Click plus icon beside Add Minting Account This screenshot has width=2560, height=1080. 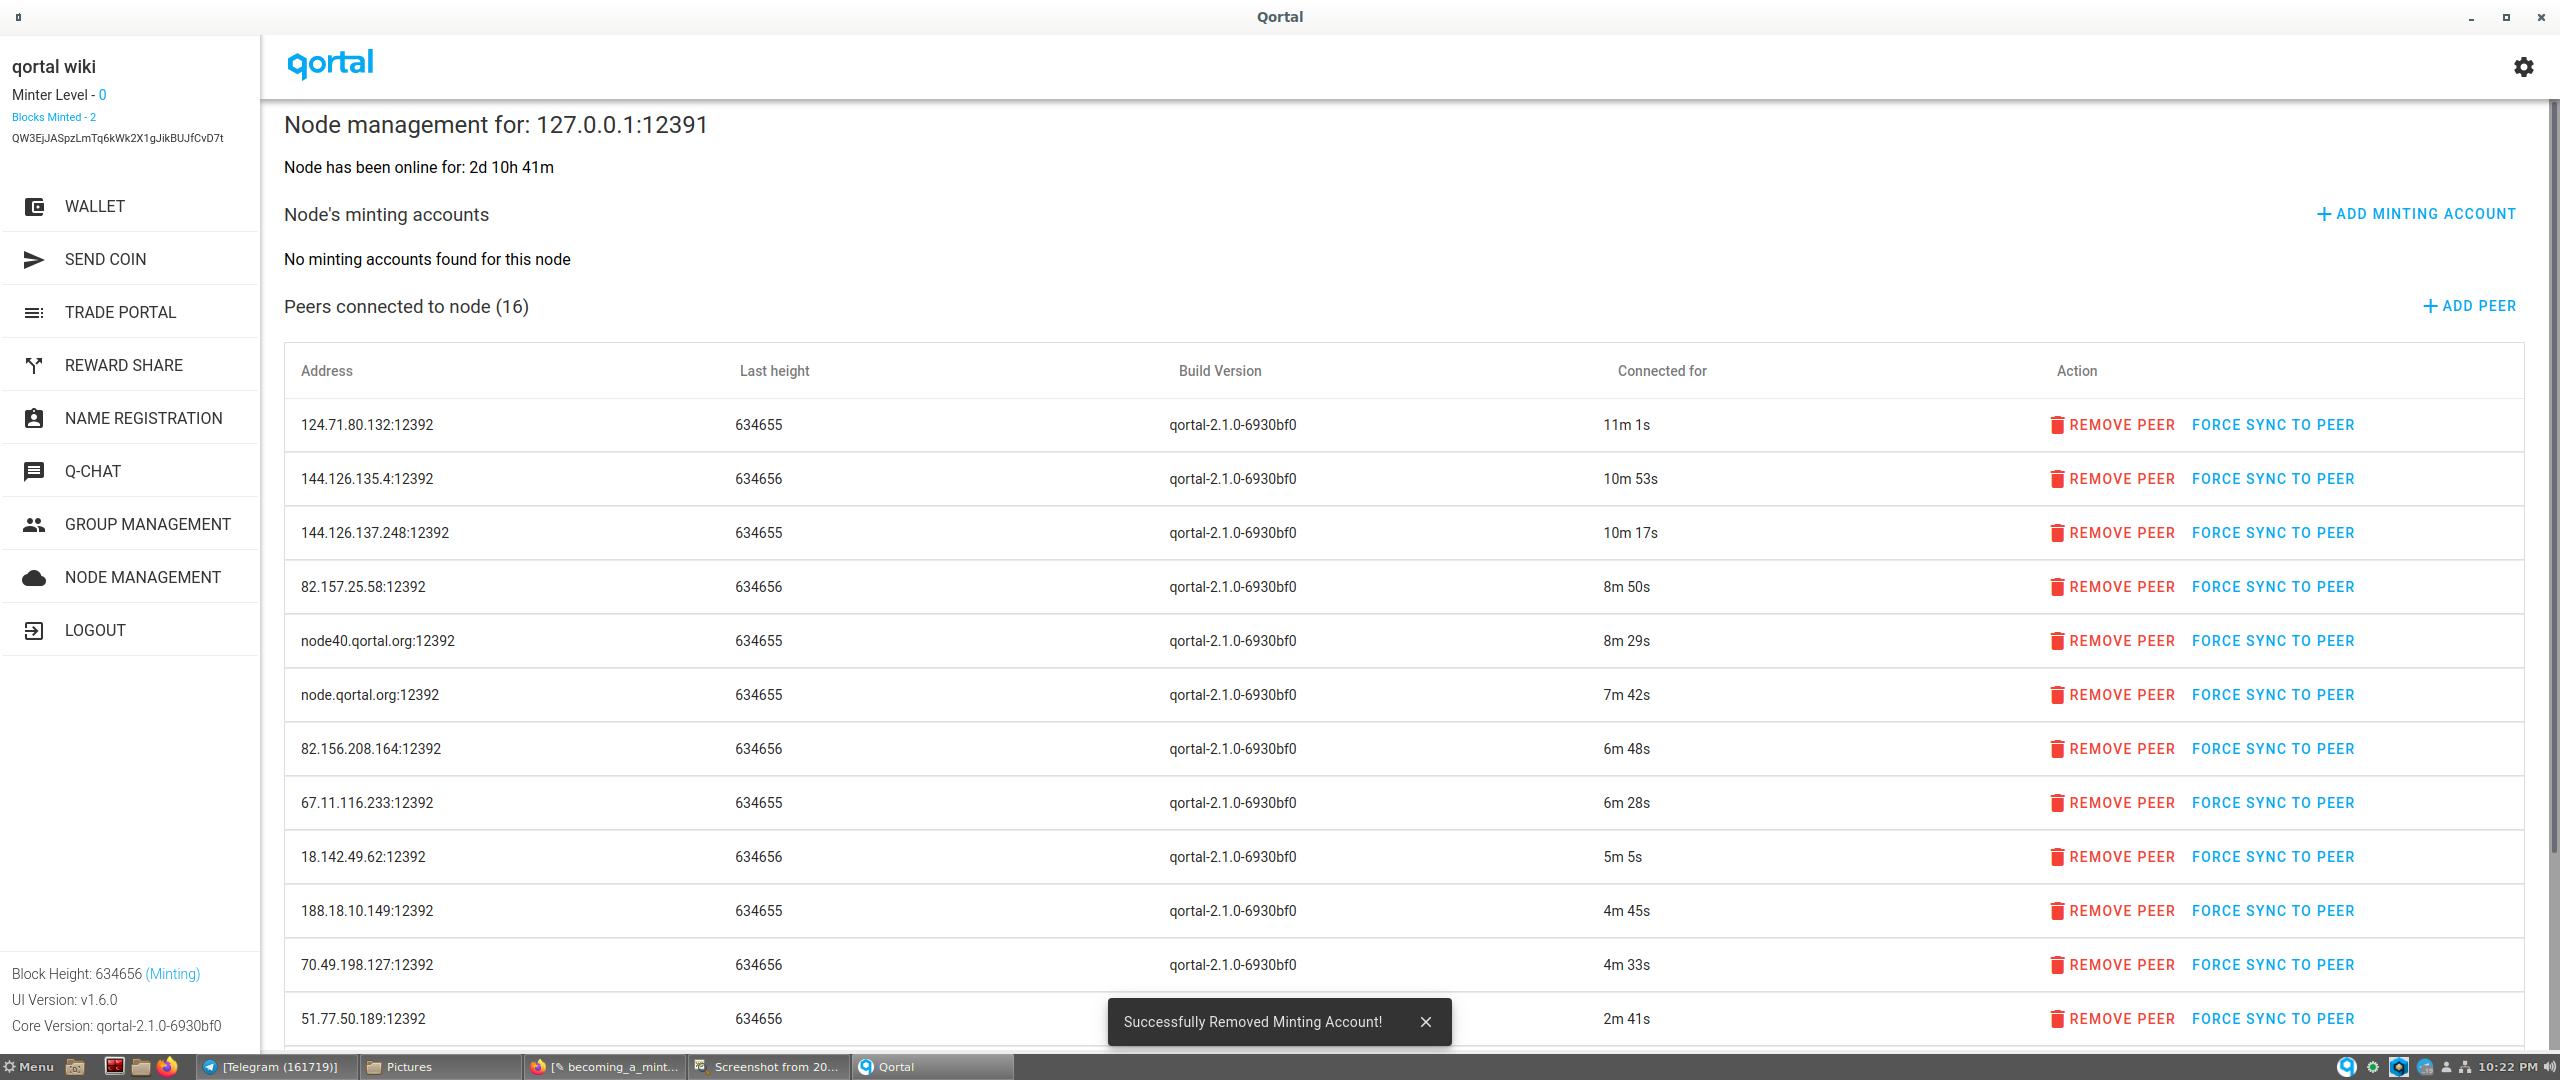[2324, 214]
